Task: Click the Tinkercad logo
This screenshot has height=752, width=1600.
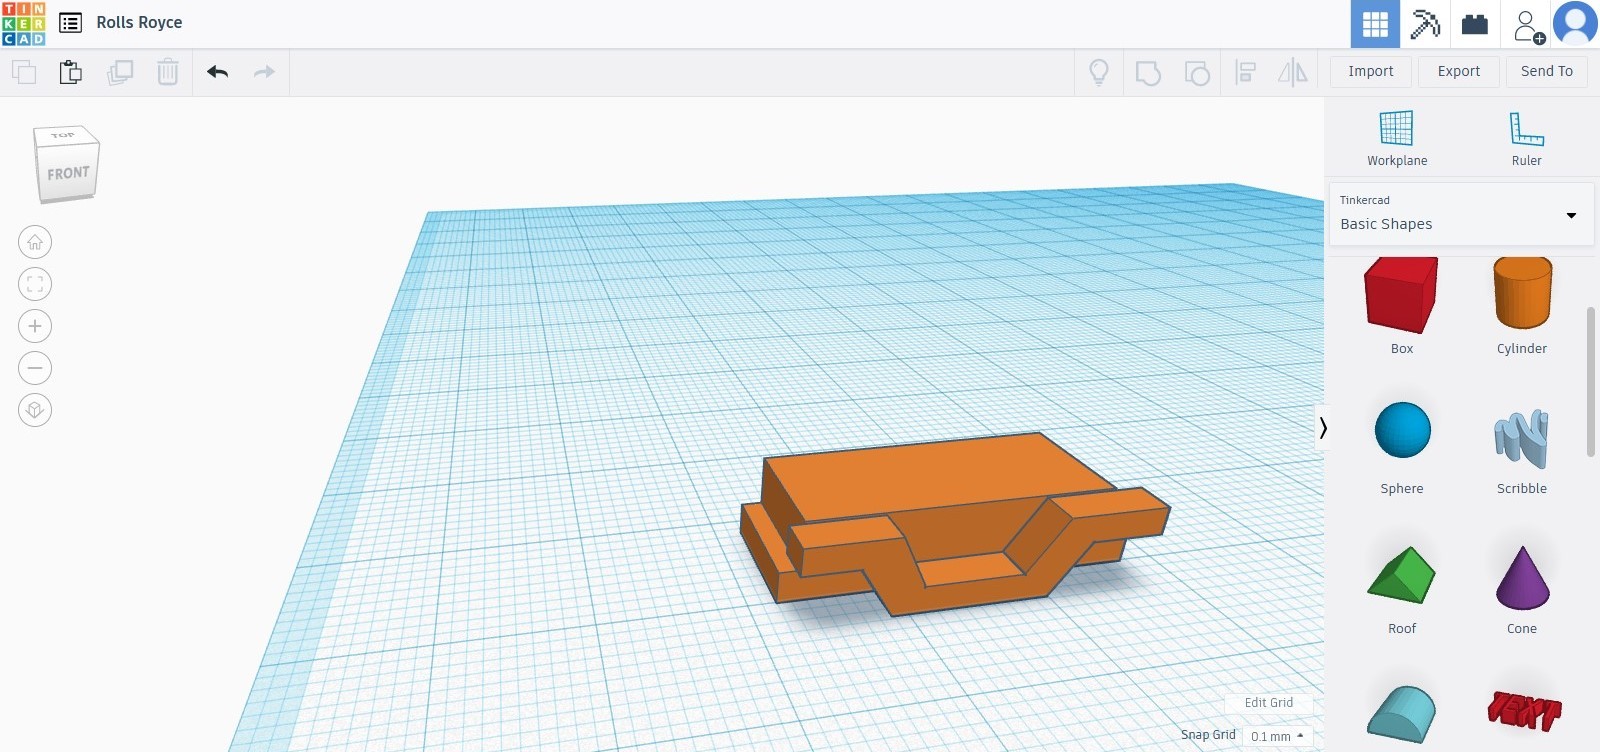Action: 24,24
